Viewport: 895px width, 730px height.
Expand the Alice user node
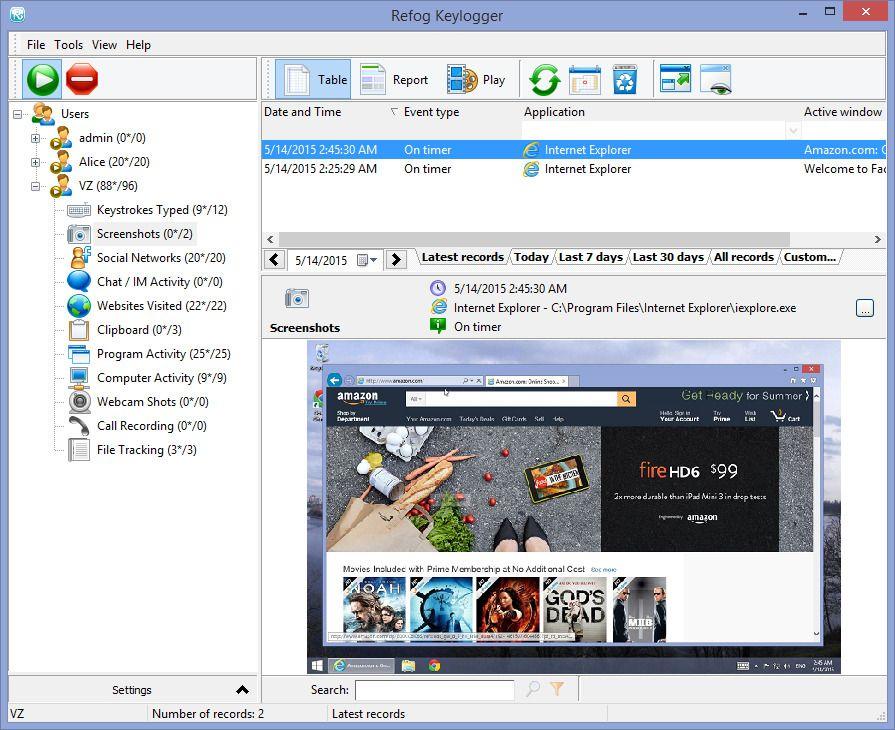(x=35, y=162)
